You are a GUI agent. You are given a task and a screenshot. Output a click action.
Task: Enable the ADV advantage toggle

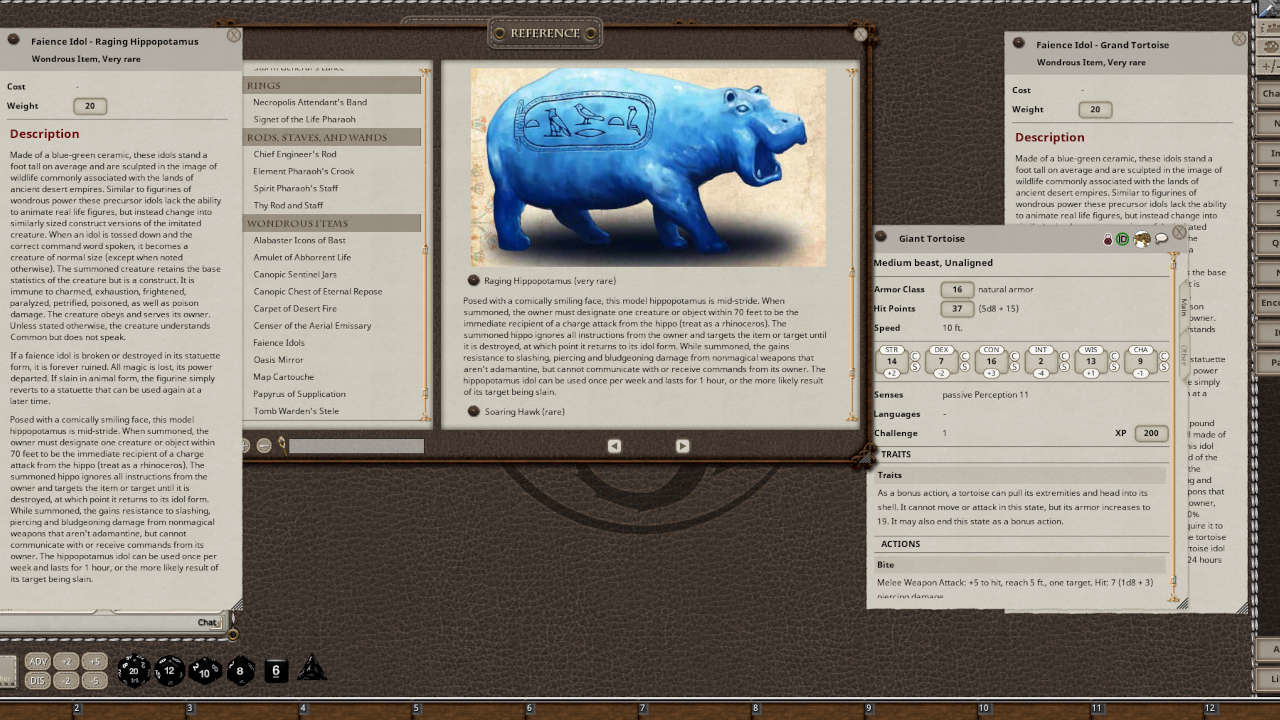(x=37, y=661)
